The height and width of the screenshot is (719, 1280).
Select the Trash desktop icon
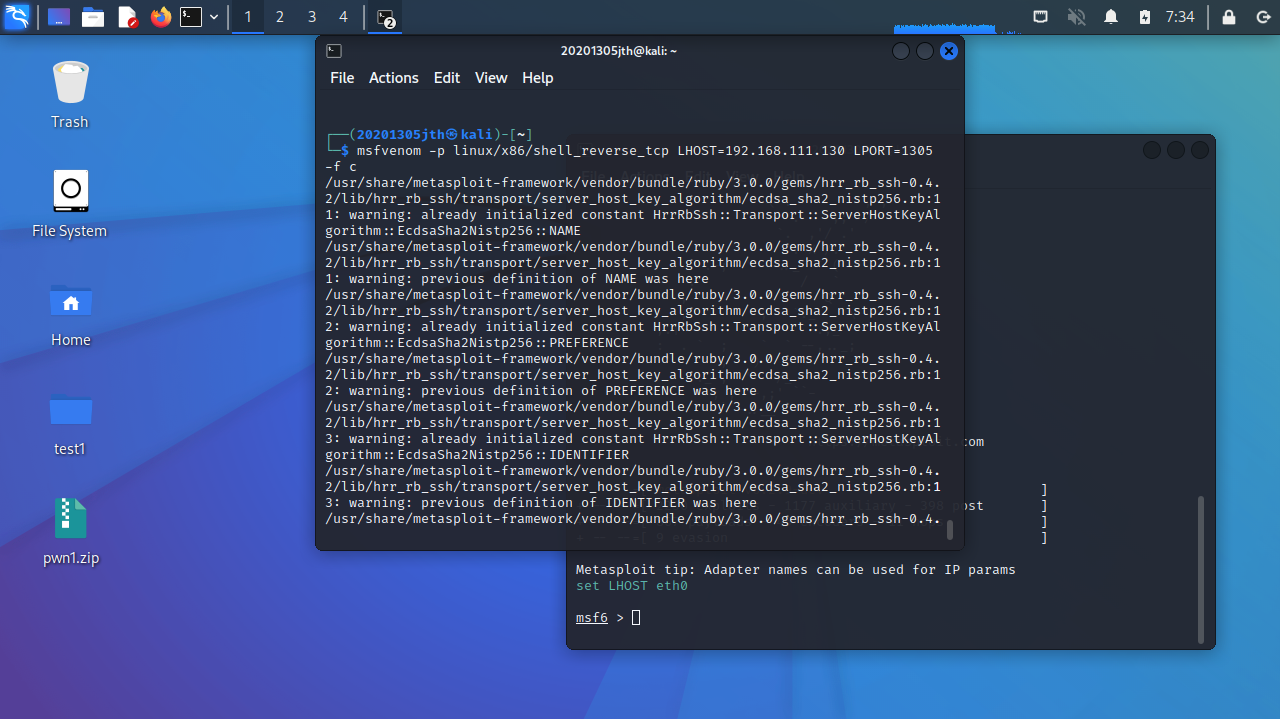click(x=70, y=94)
